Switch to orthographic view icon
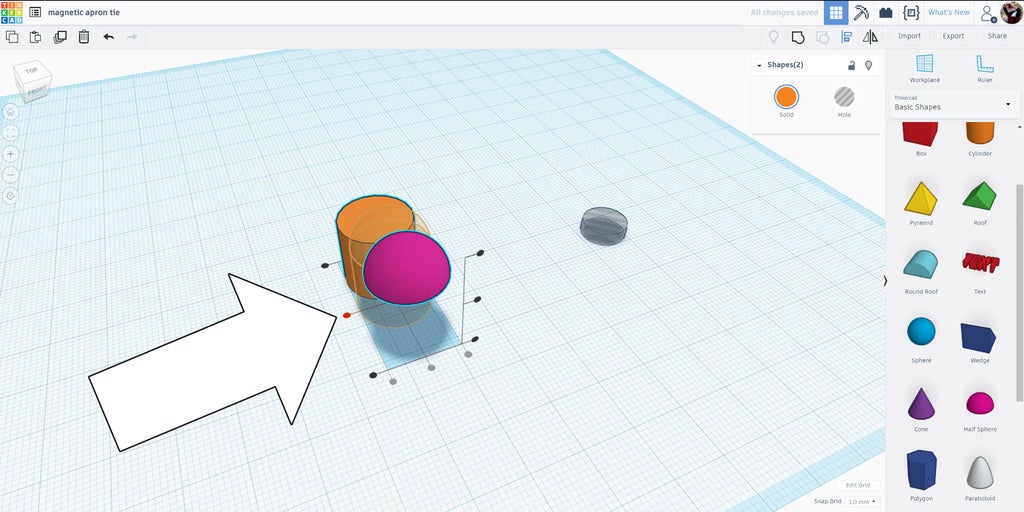The image size is (1024, 512). click(11, 196)
